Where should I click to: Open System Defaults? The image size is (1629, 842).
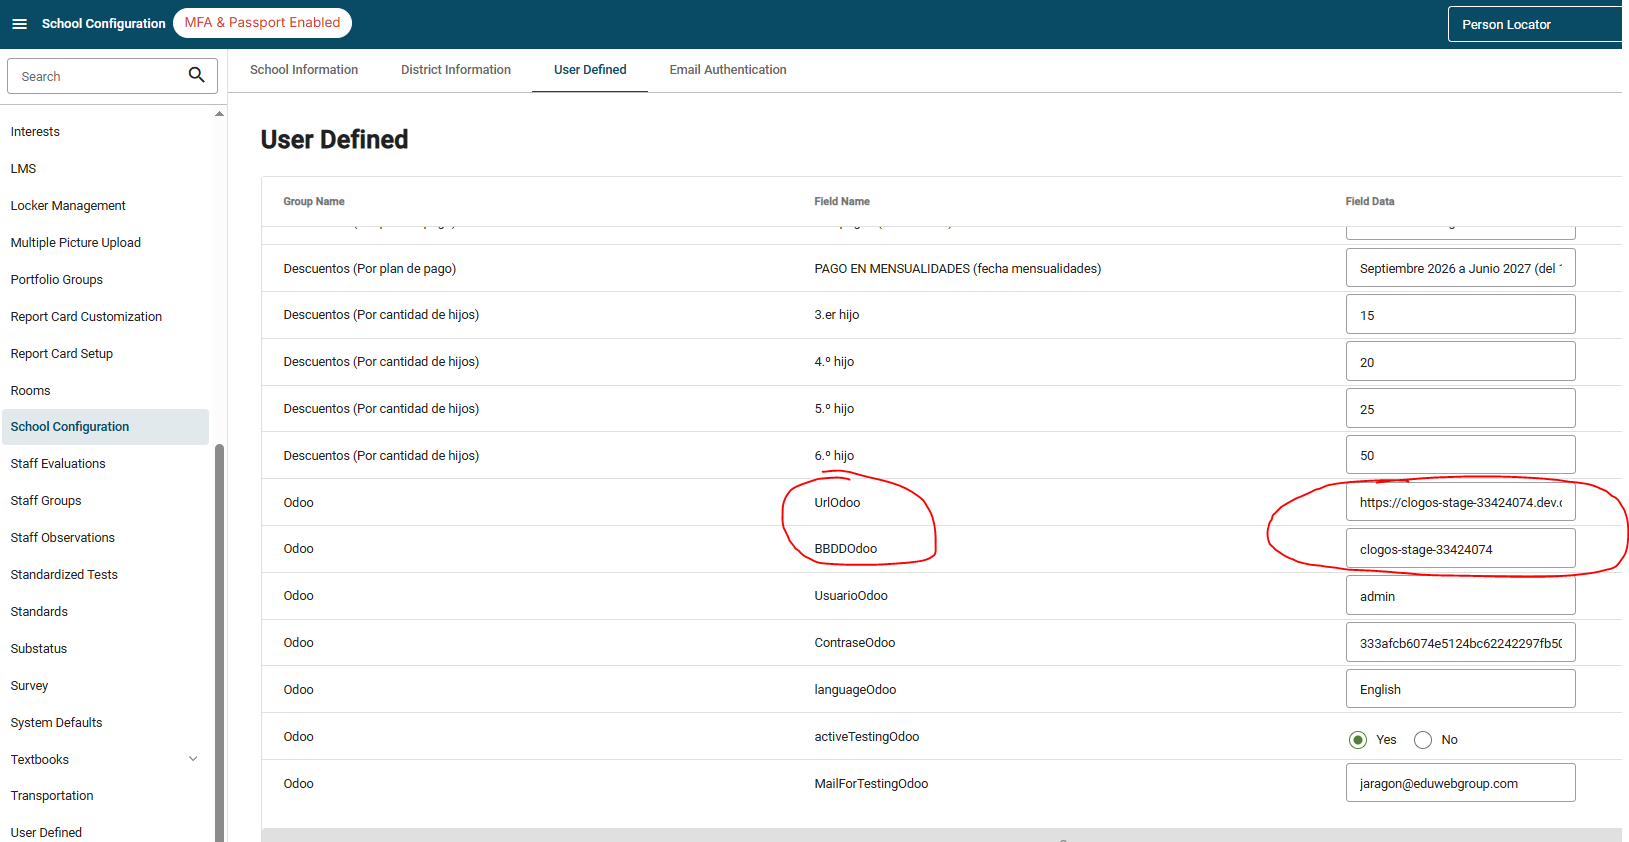56,723
